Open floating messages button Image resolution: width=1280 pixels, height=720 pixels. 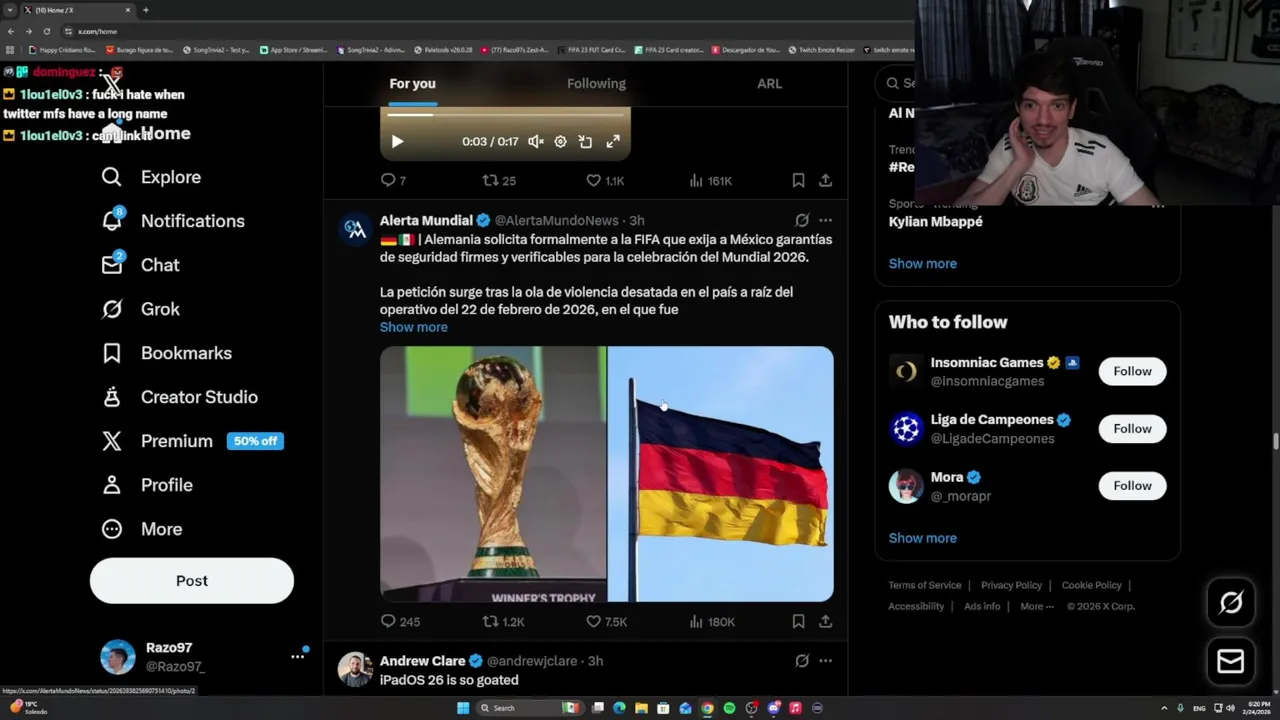[1231, 661]
